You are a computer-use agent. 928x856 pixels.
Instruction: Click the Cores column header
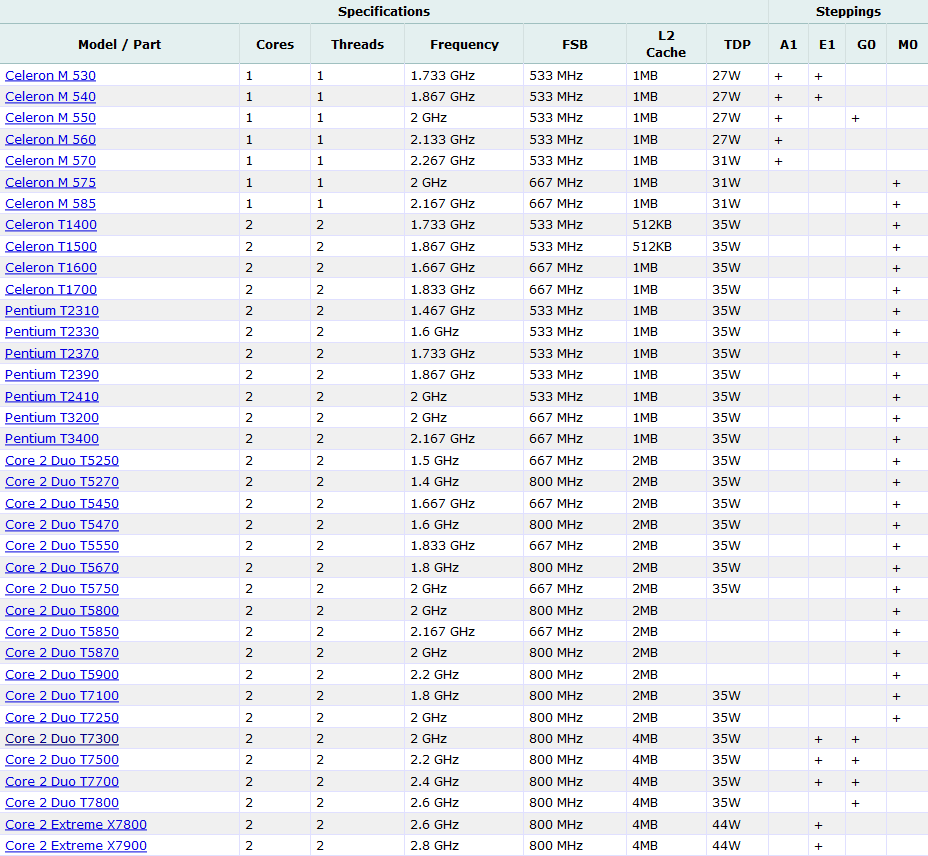[x=275, y=44]
